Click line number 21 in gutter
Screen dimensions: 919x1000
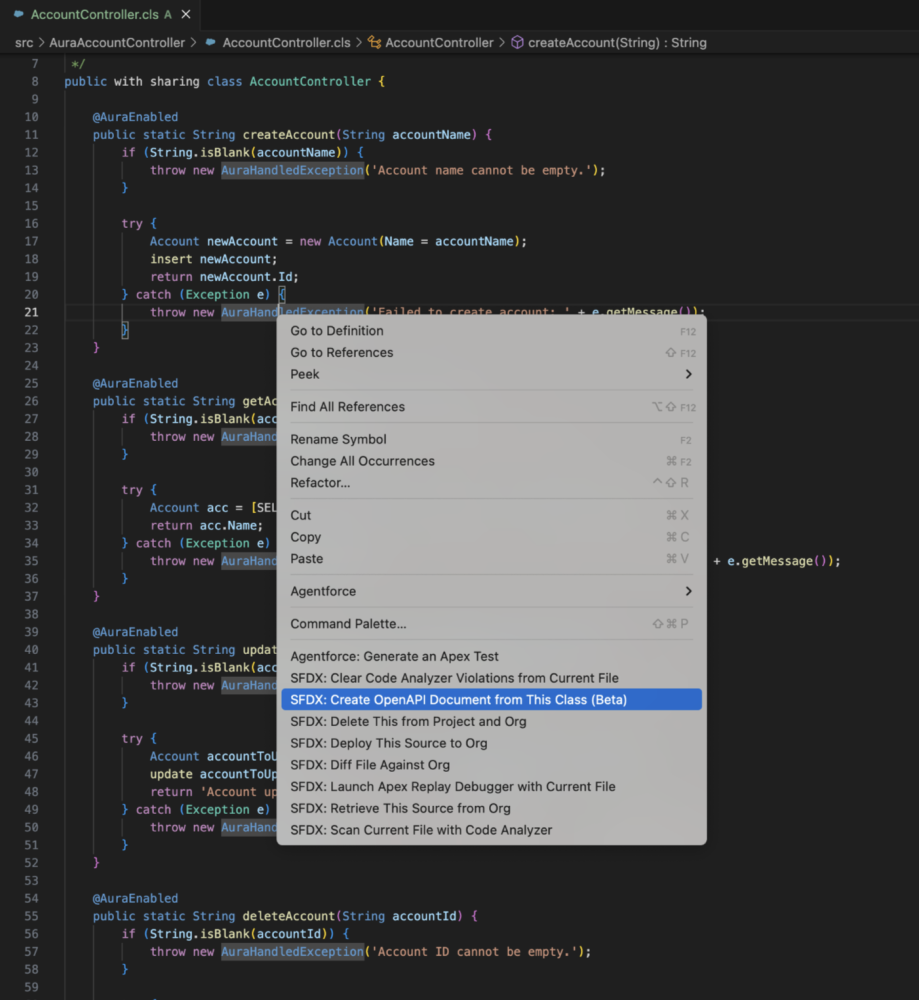31,312
